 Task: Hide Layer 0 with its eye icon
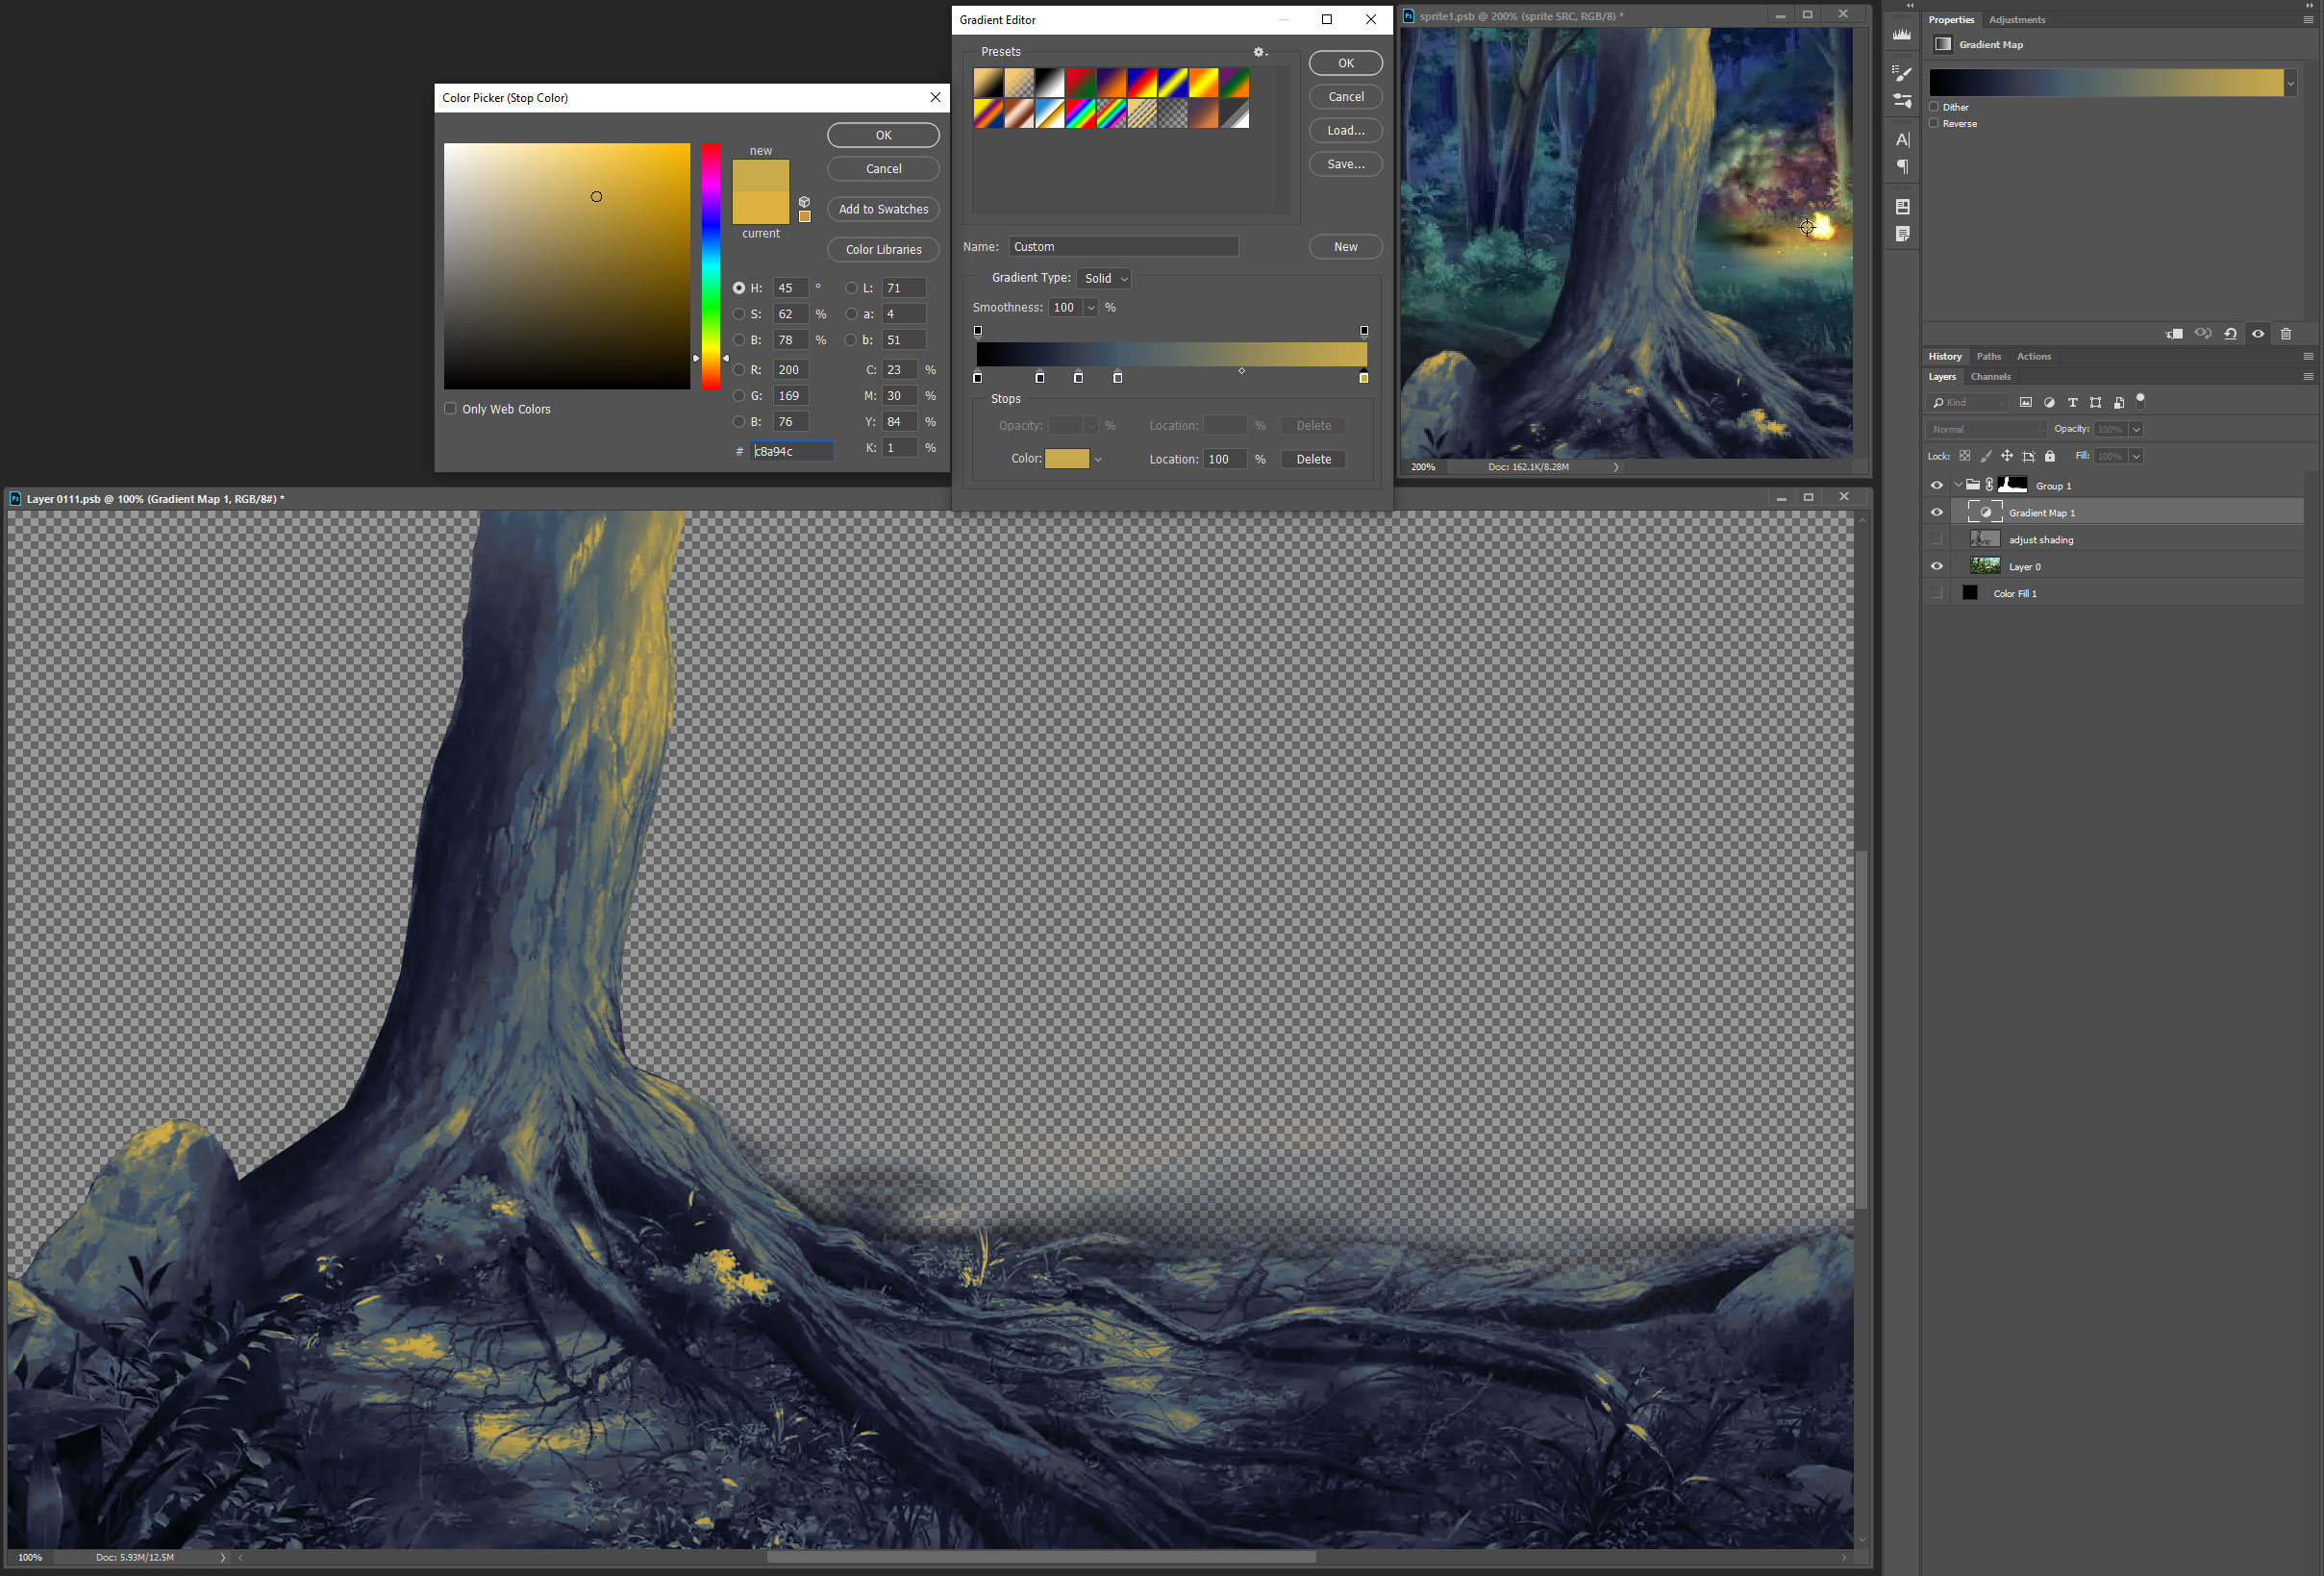1937,567
